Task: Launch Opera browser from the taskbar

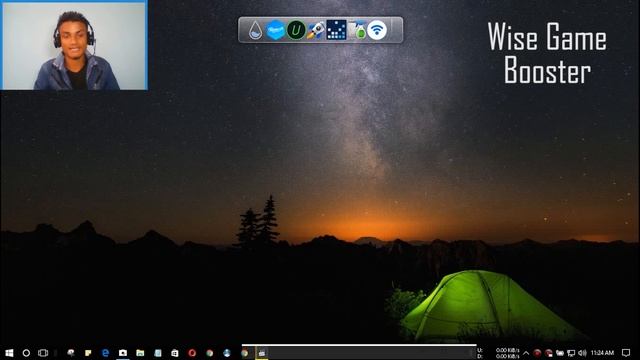Action: click(x=192, y=353)
